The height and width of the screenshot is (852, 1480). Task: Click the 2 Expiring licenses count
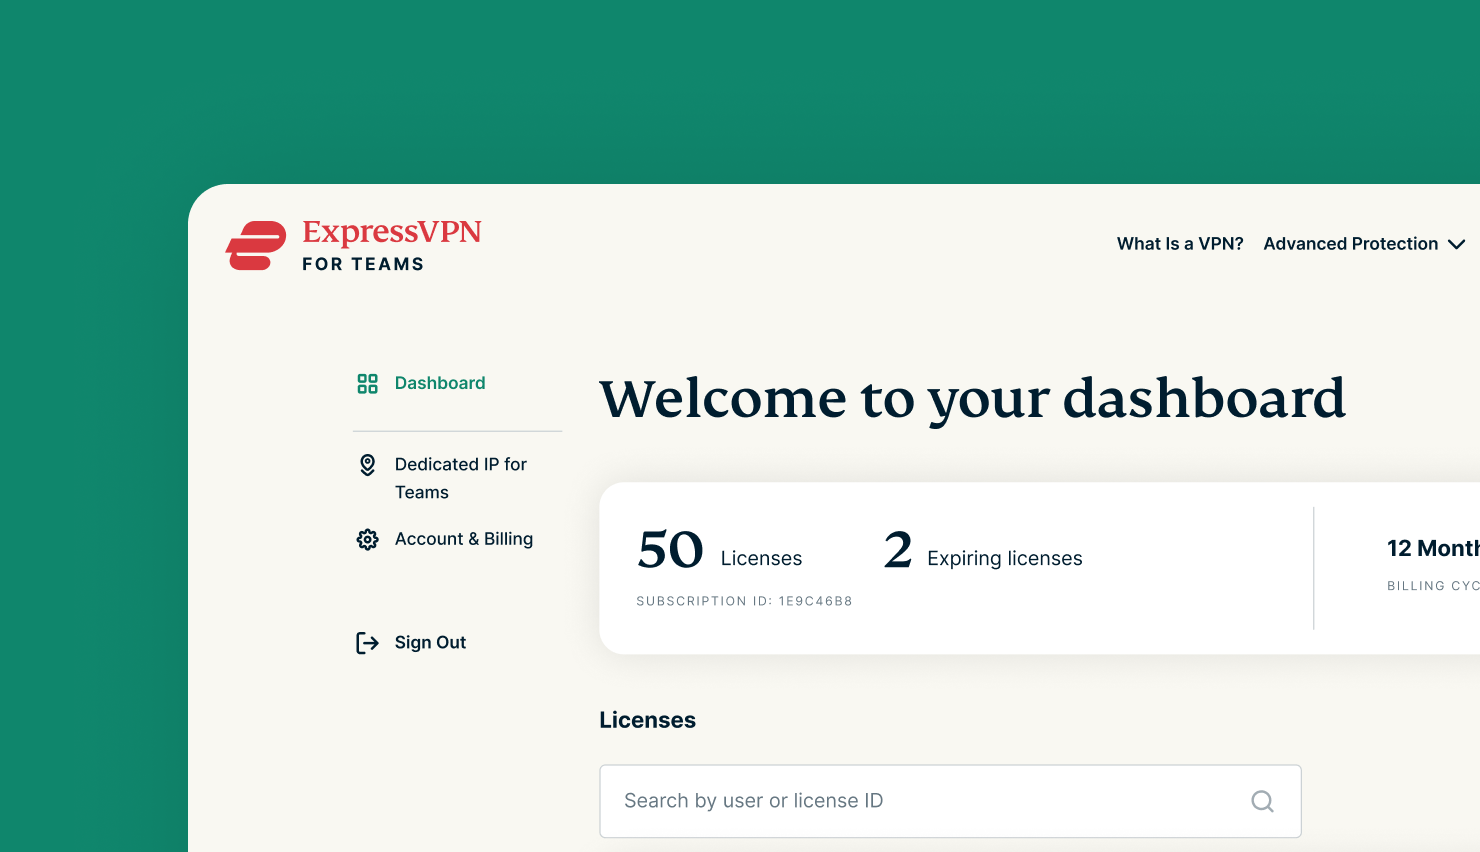click(x=983, y=551)
